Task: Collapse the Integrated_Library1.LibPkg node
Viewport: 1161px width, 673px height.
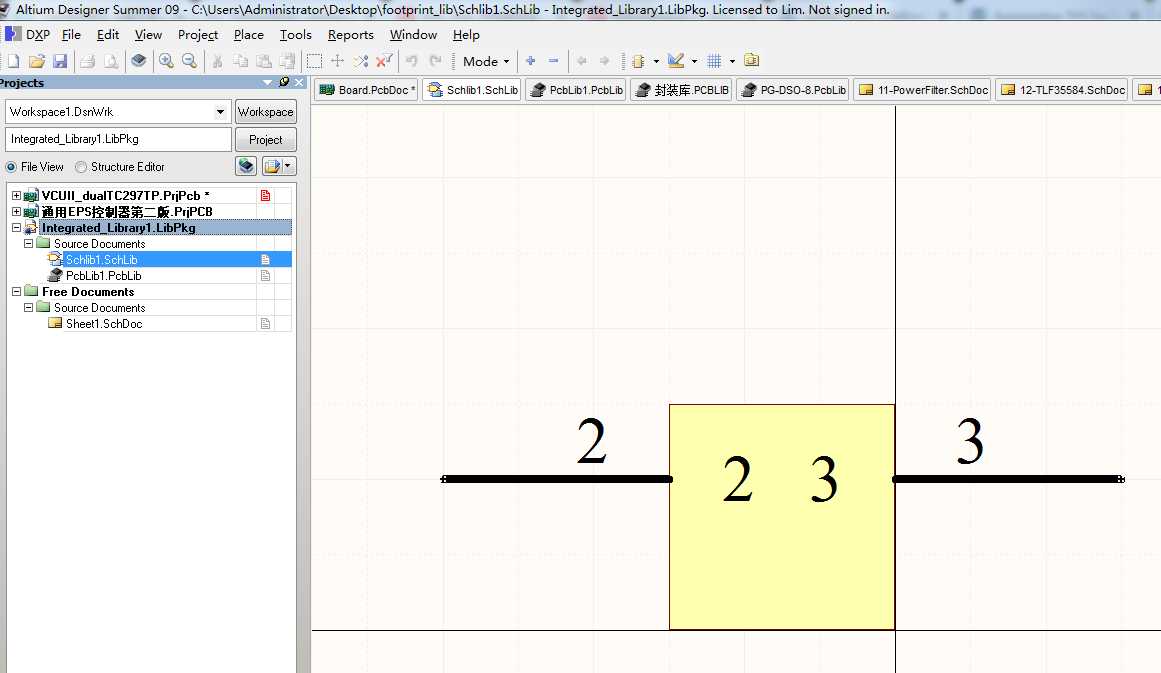Action: (x=16, y=228)
